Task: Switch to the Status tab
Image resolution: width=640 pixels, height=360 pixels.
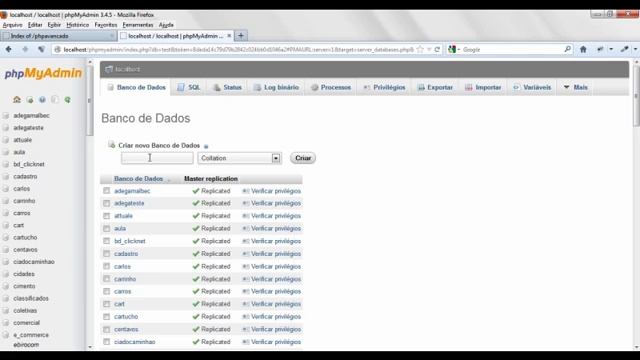Action: (x=227, y=87)
